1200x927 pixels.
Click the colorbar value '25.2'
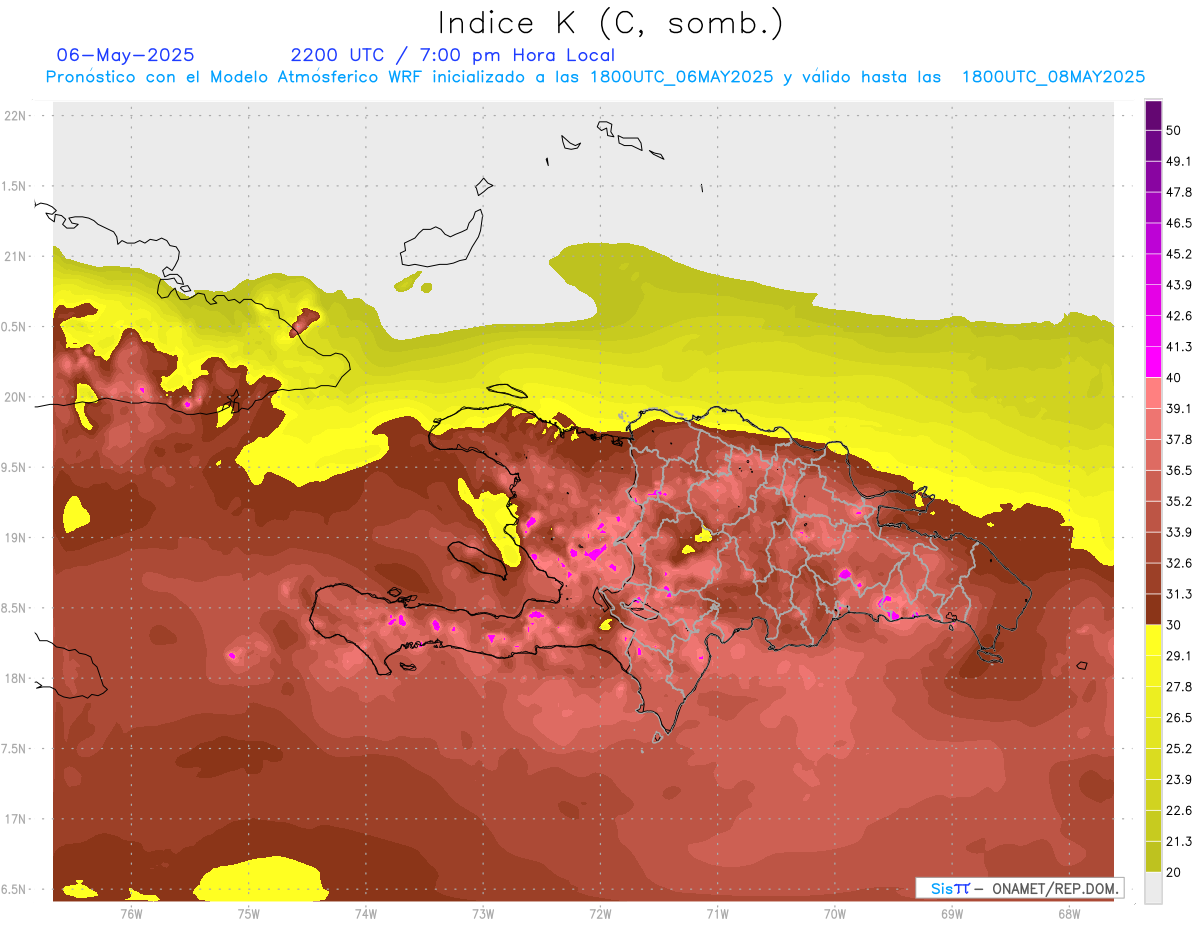(1178, 748)
